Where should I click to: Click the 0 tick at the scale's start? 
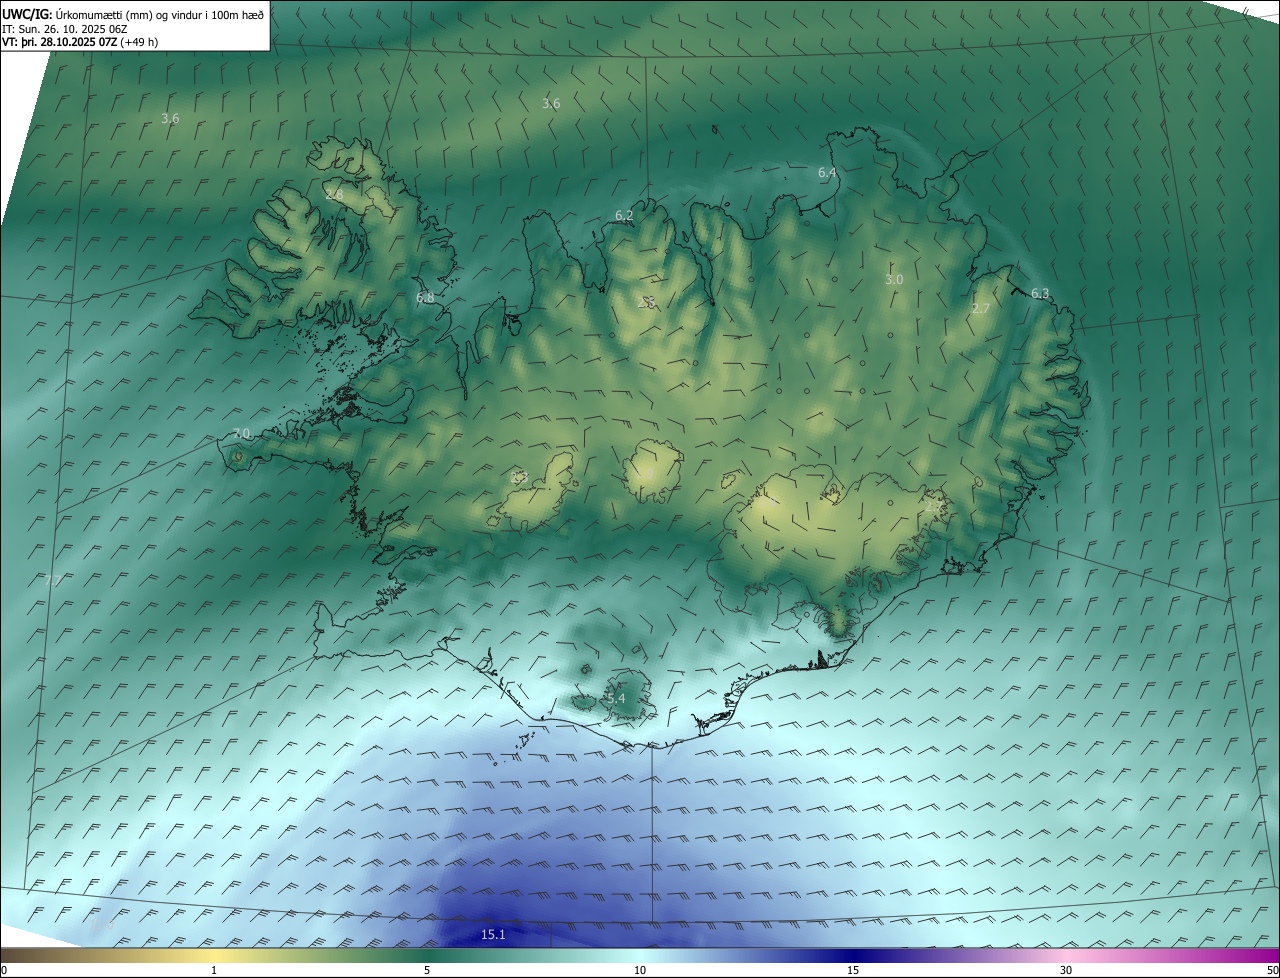pos(4,970)
